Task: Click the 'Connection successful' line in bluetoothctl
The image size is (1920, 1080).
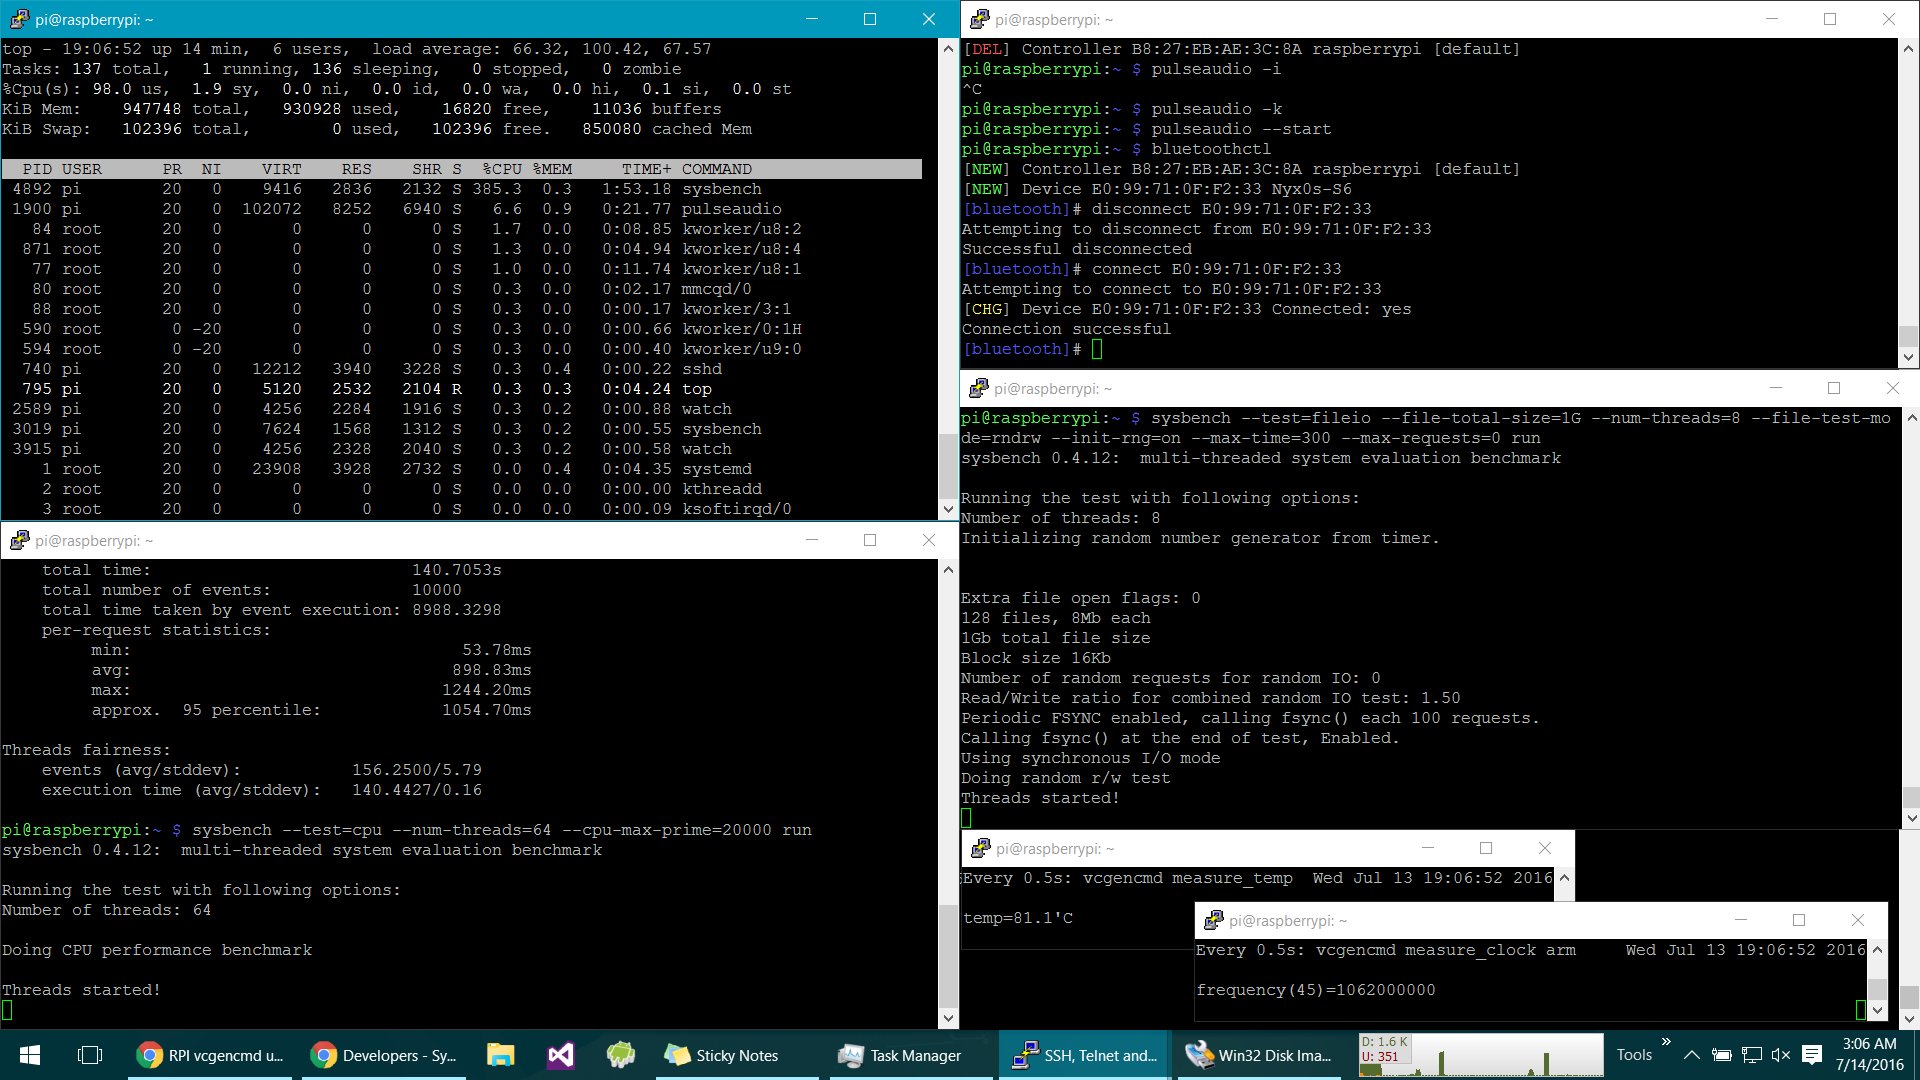Action: pyautogui.click(x=1066, y=329)
